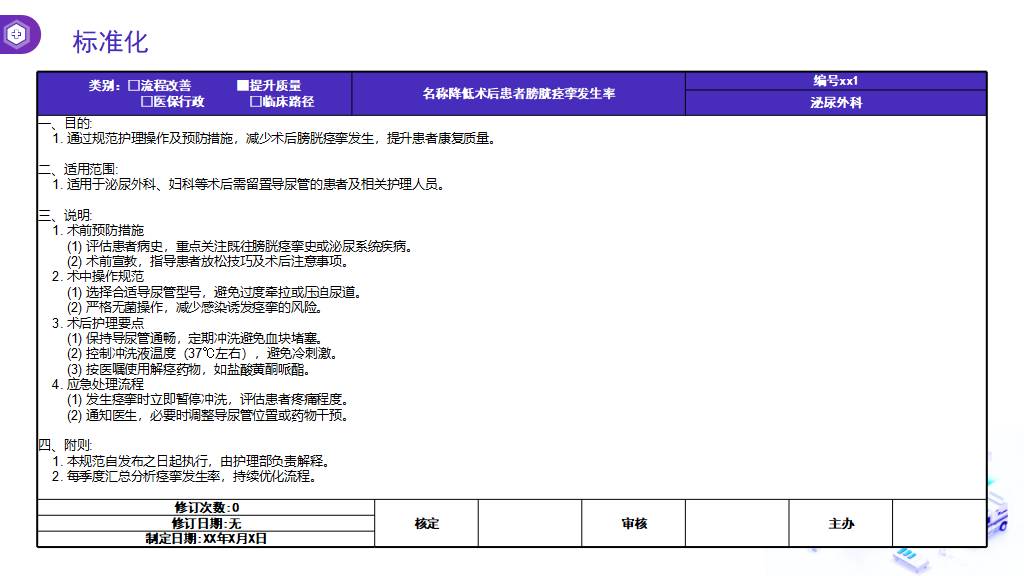The image size is (1024, 576).
Task: Enable the 临床路径 checkbox
Action: [x=255, y=102]
